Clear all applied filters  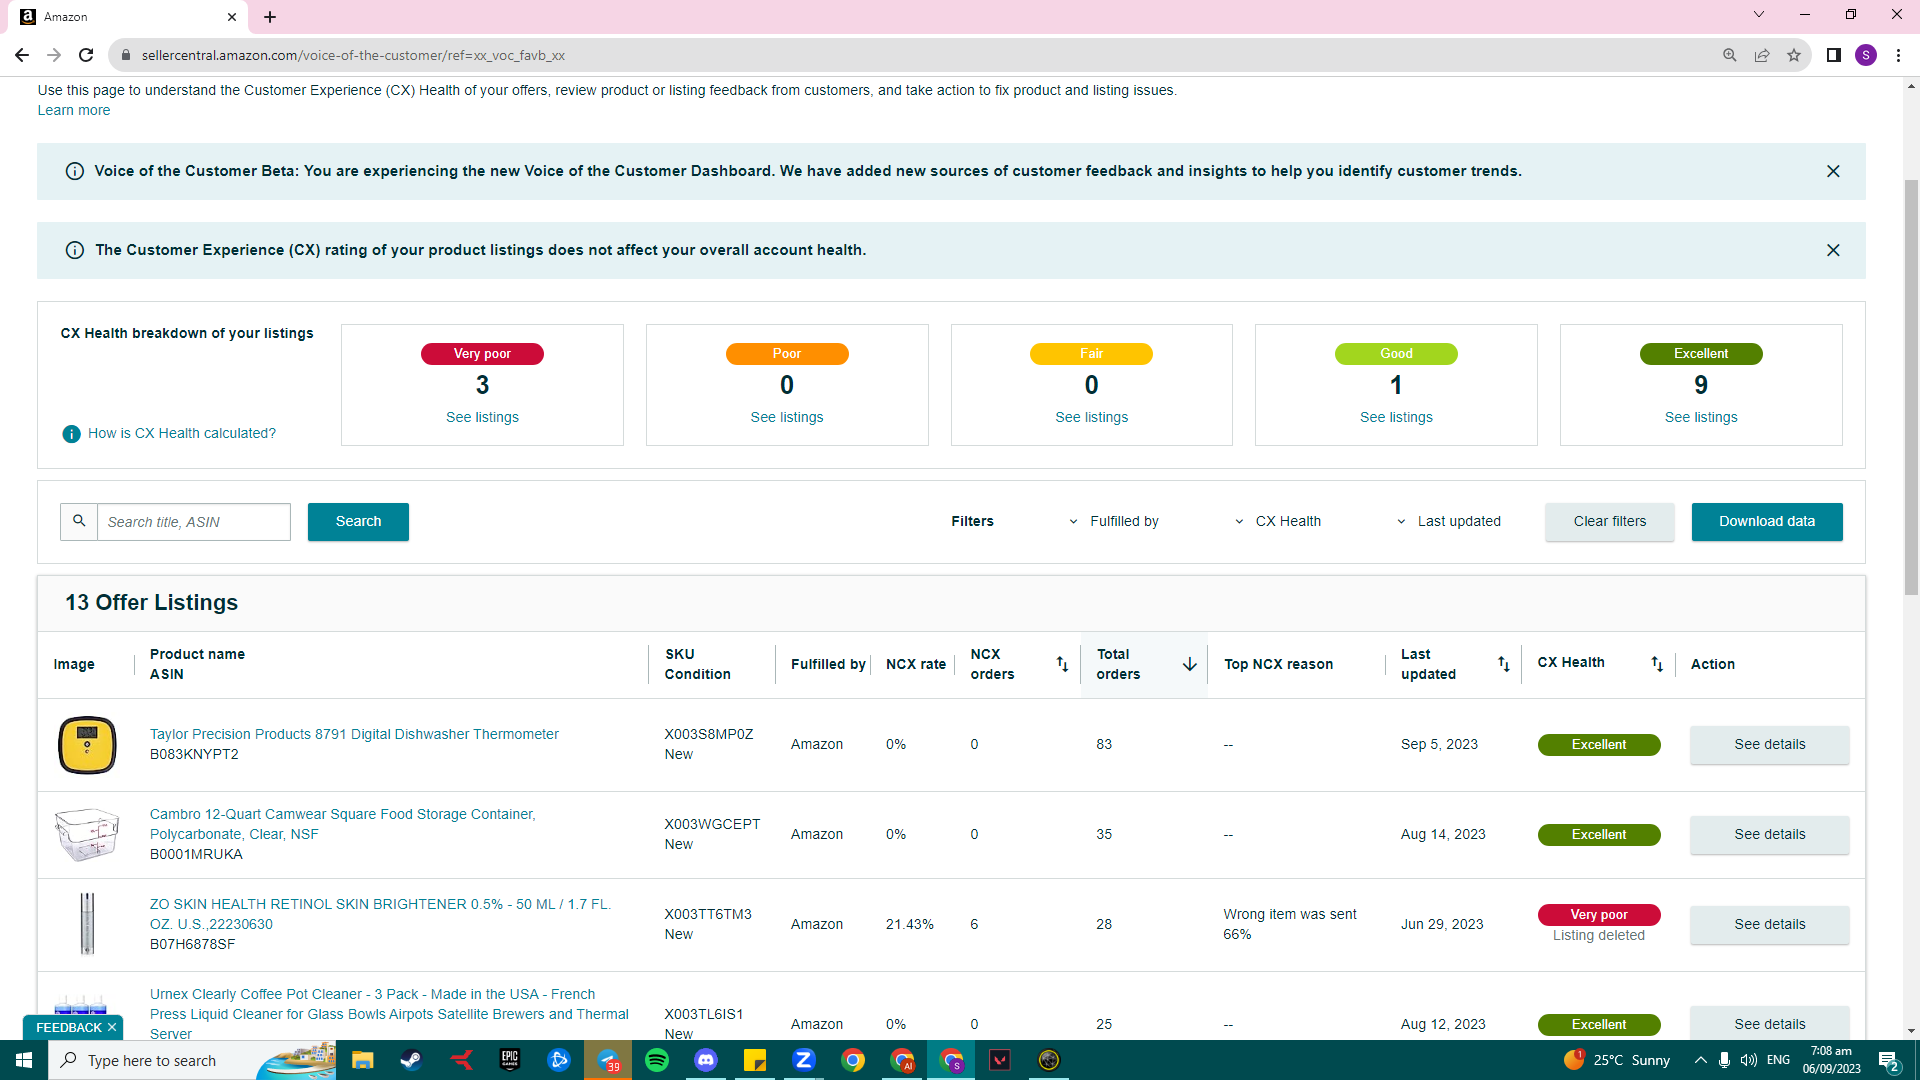coord(1609,522)
